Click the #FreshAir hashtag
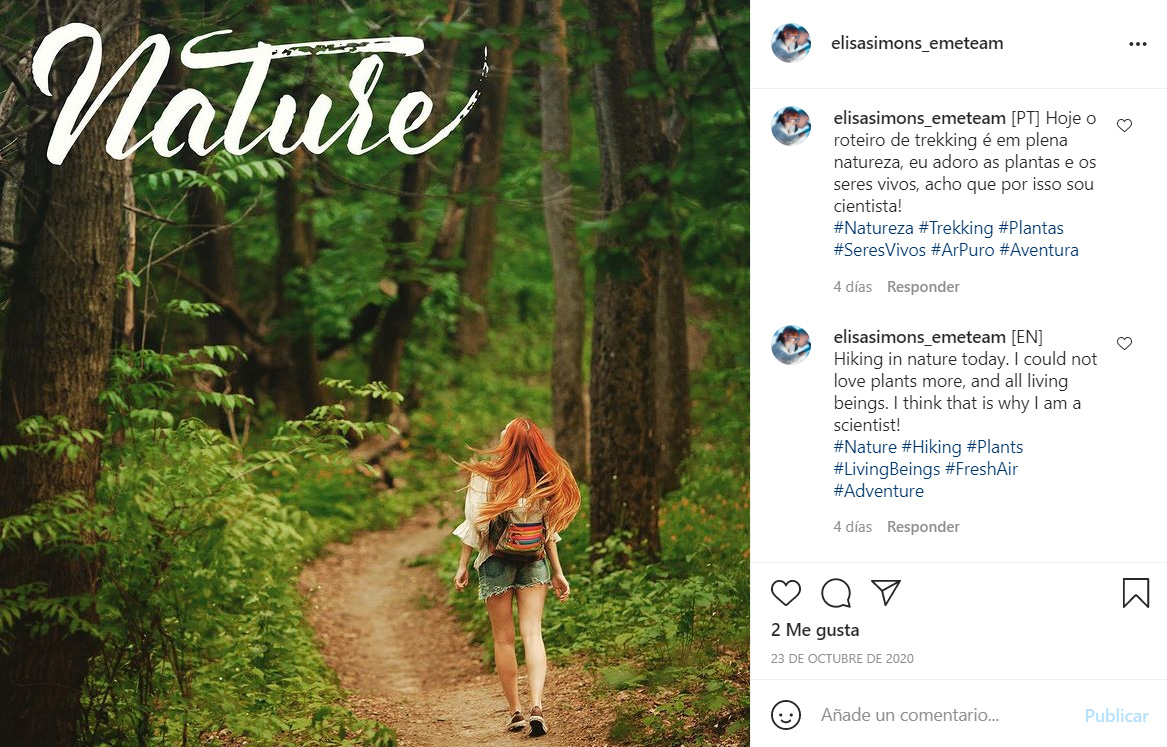The width and height of the screenshot is (1167, 747). pyautogui.click(x=981, y=469)
